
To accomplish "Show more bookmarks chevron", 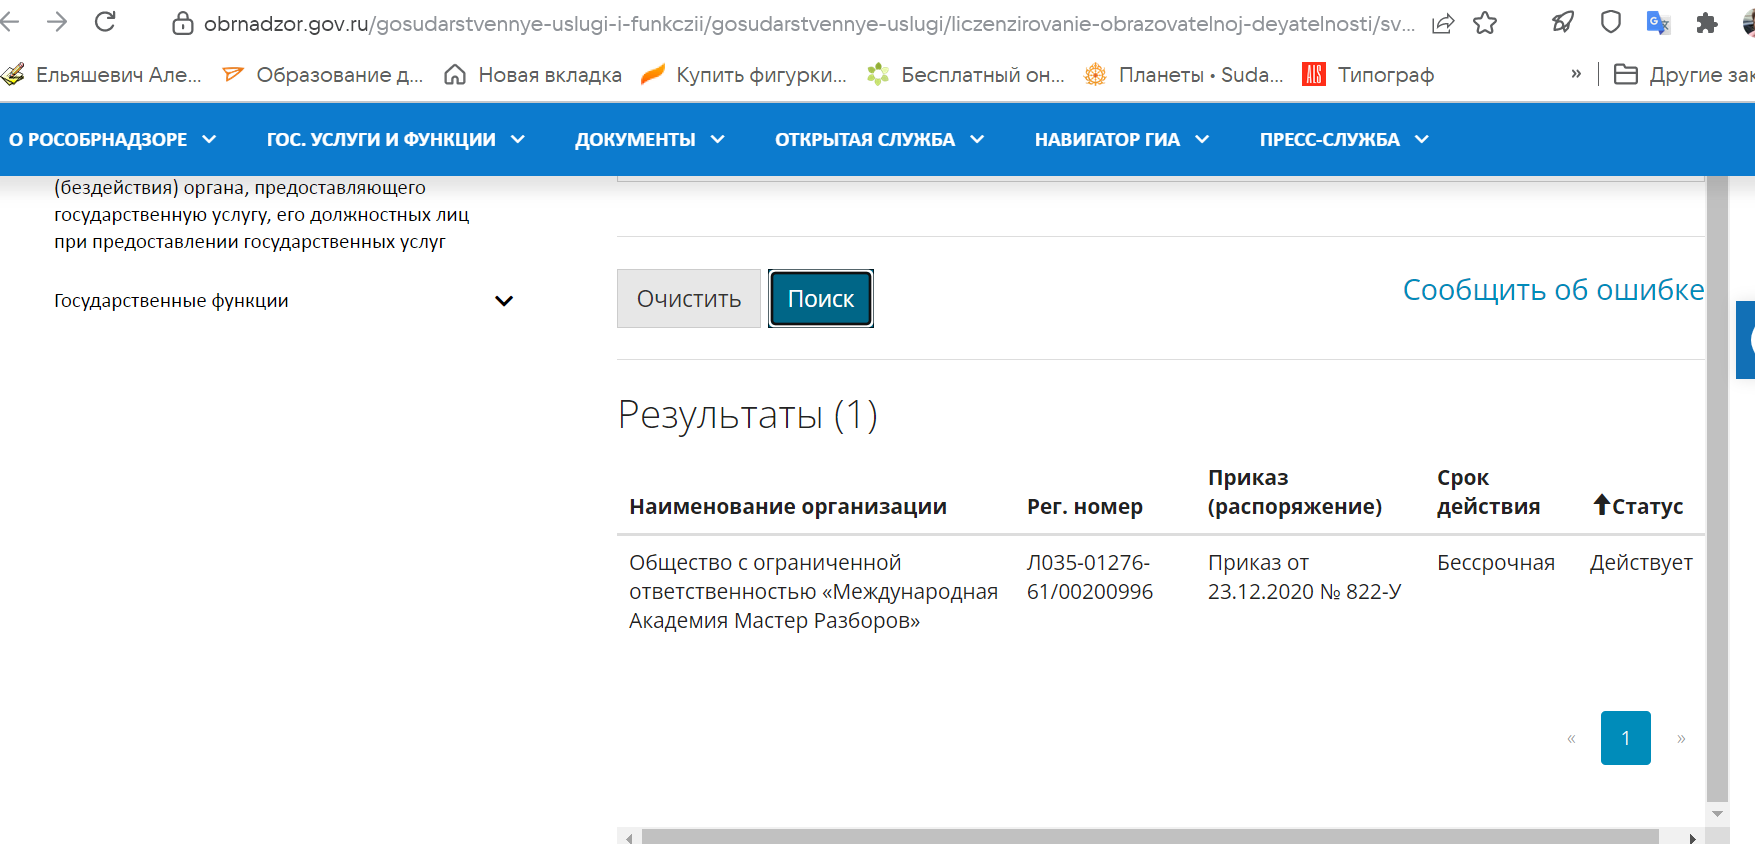I will (x=1576, y=73).
